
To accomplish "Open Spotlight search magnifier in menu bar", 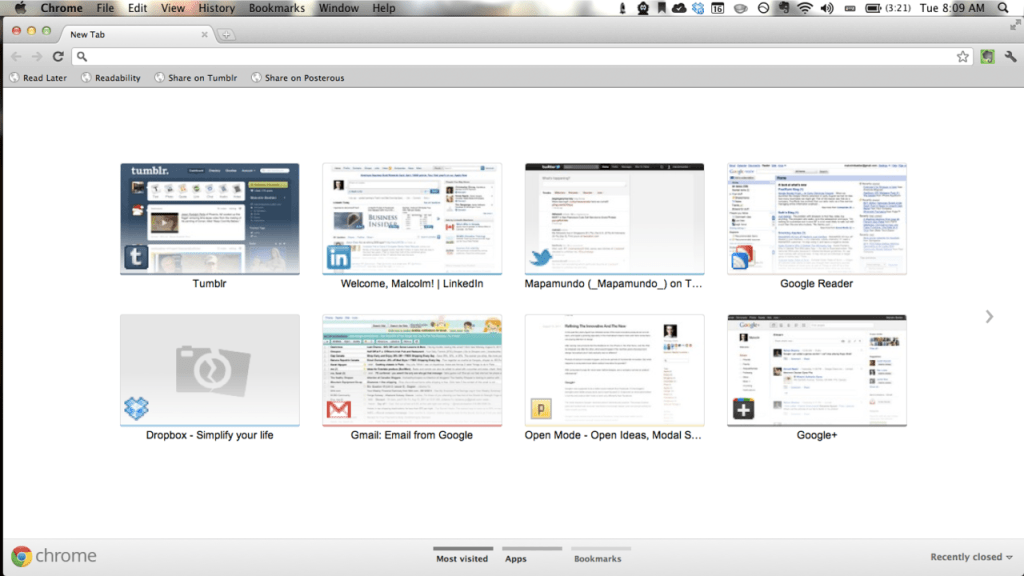I will 1003,8.
